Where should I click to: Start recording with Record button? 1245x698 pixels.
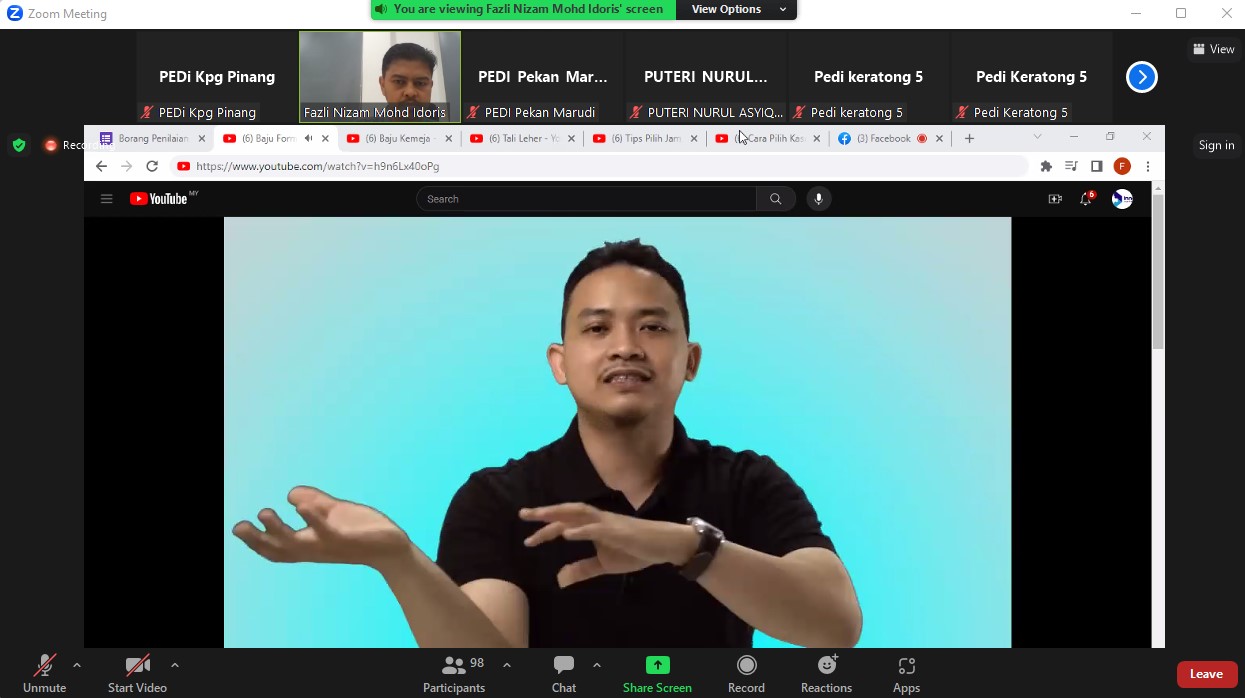tap(746, 666)
